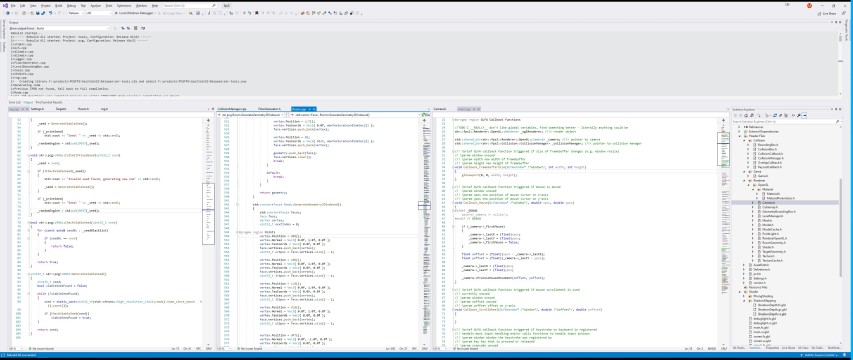
Task: Select CollisionManager.h in Solution Explorer
Action: point(771,158)
